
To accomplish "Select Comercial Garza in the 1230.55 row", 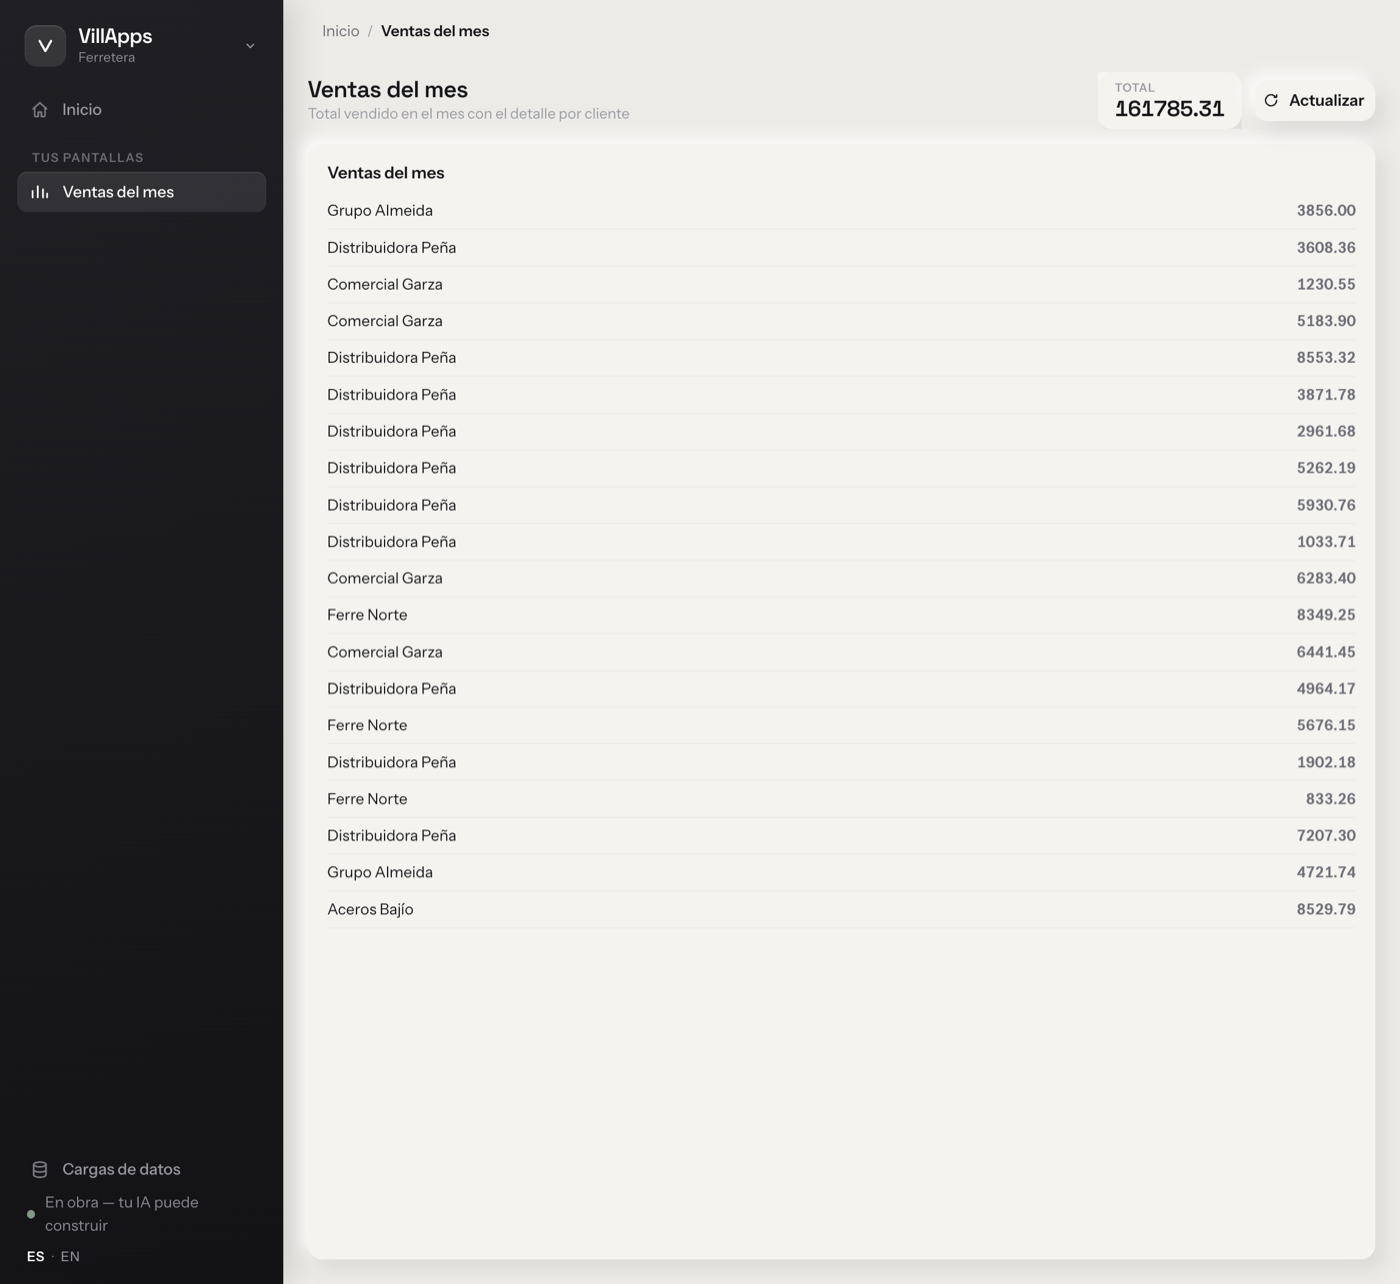I will pos(385,285).
